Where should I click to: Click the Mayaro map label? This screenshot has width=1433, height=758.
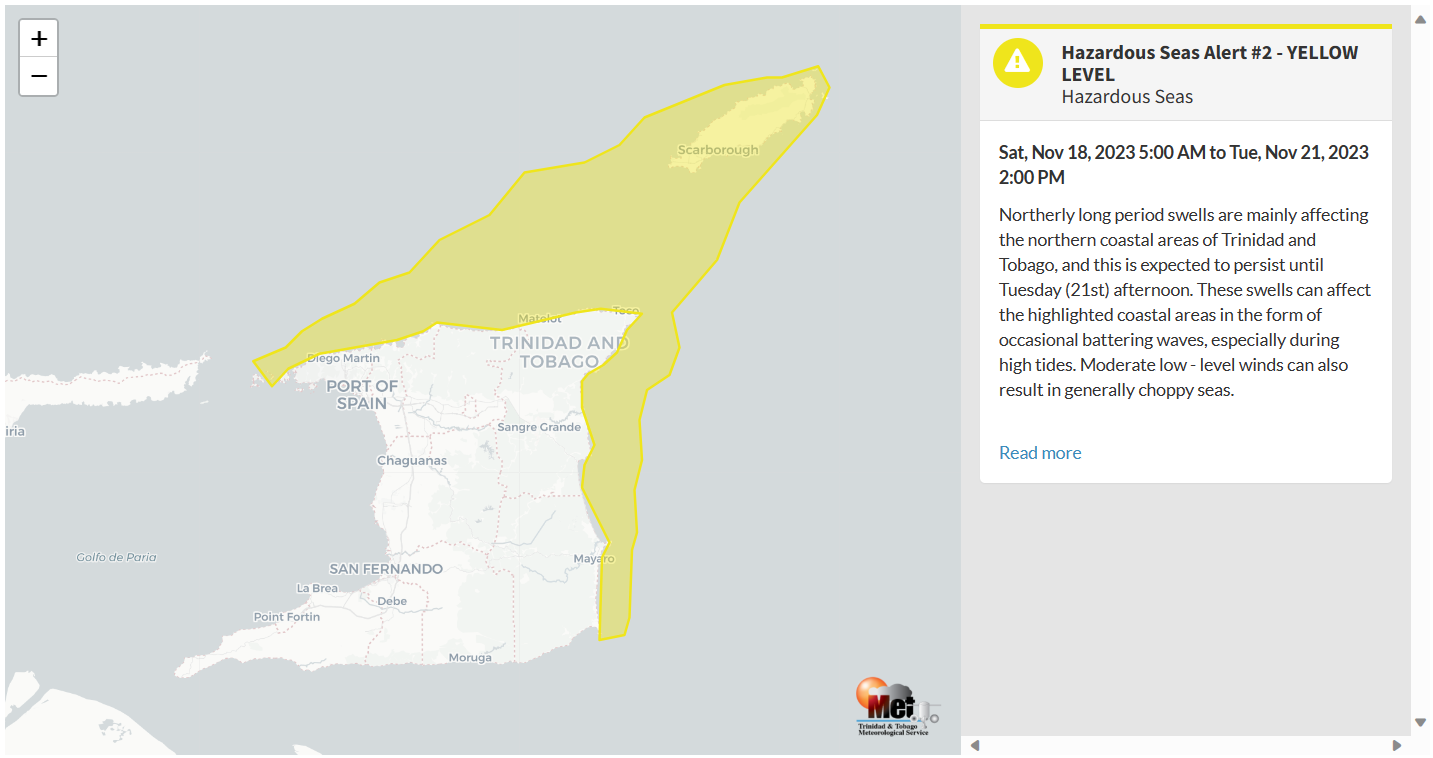point(594,558)
